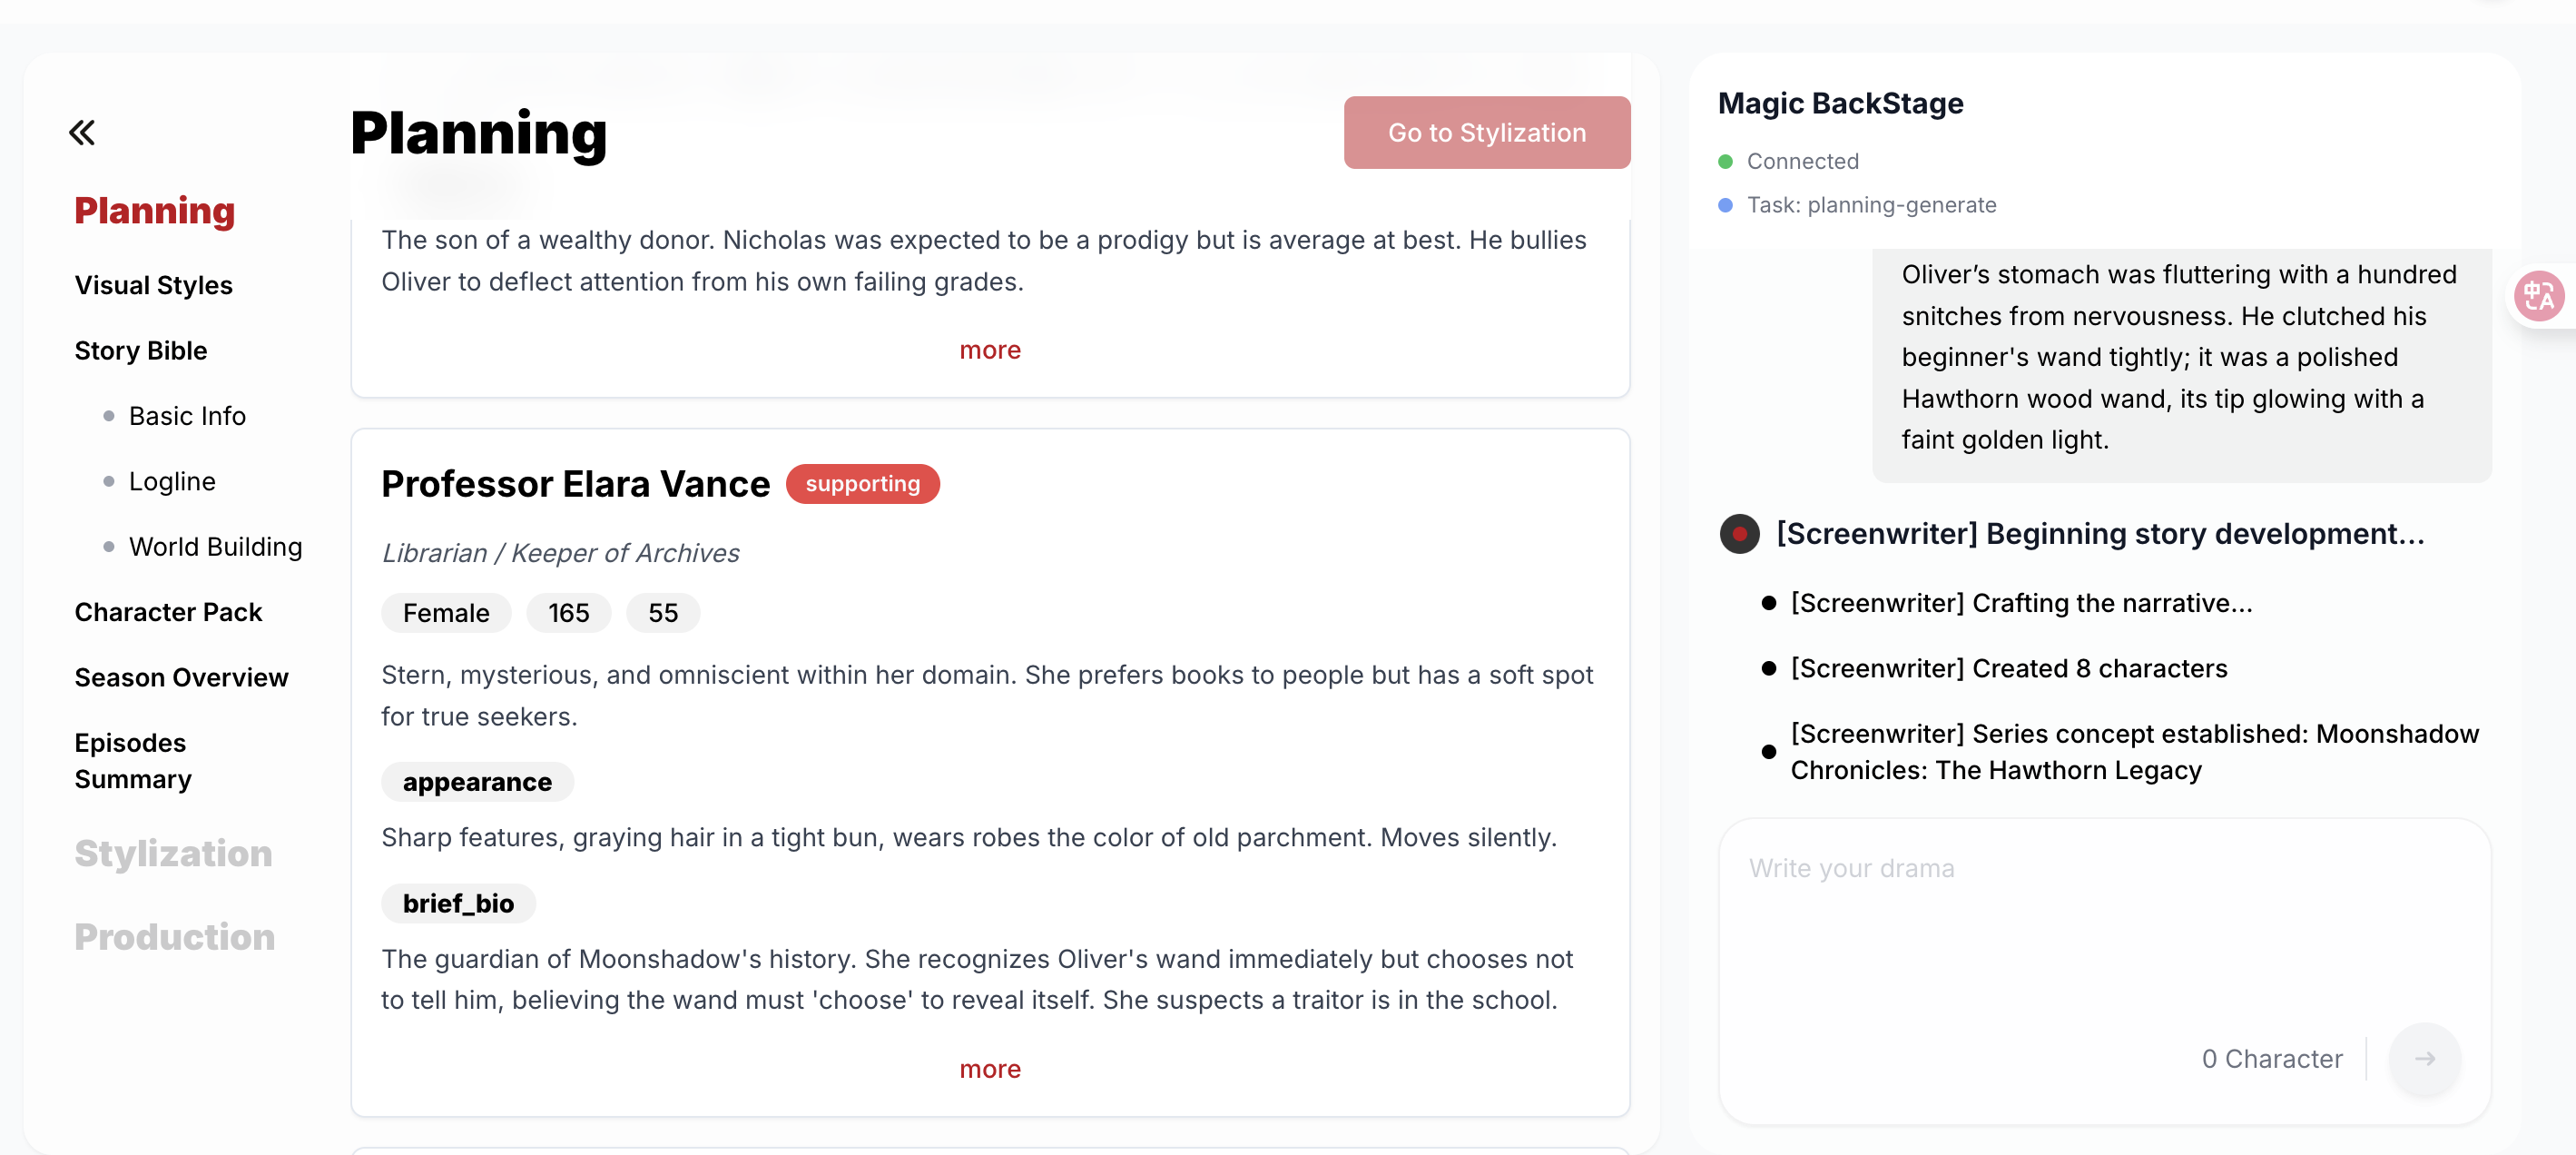Expand Nicholas character card with more
This screenshot has height=1155, width=2576.
pos(990,350)
